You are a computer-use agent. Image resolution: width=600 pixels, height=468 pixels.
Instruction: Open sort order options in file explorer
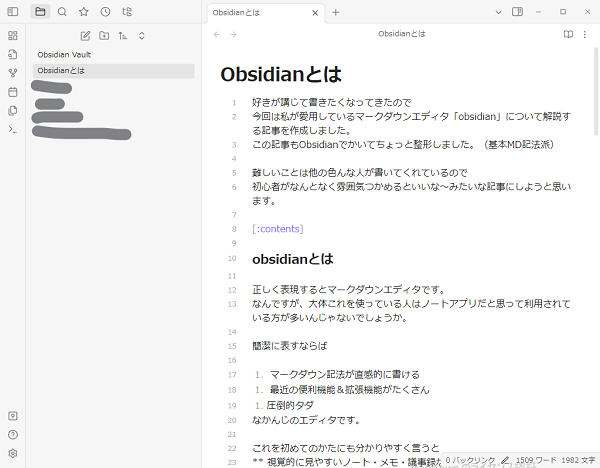click(123, 36)
